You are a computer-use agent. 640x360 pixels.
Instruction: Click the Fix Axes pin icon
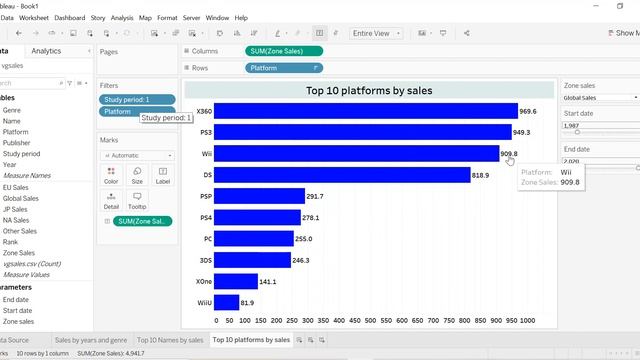336,33
